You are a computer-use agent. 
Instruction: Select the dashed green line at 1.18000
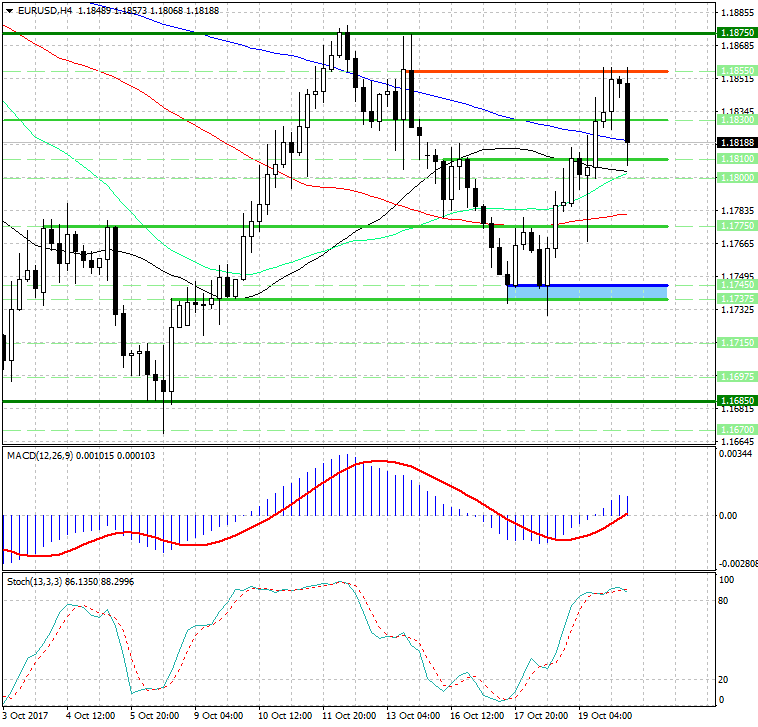coord(300,178)
